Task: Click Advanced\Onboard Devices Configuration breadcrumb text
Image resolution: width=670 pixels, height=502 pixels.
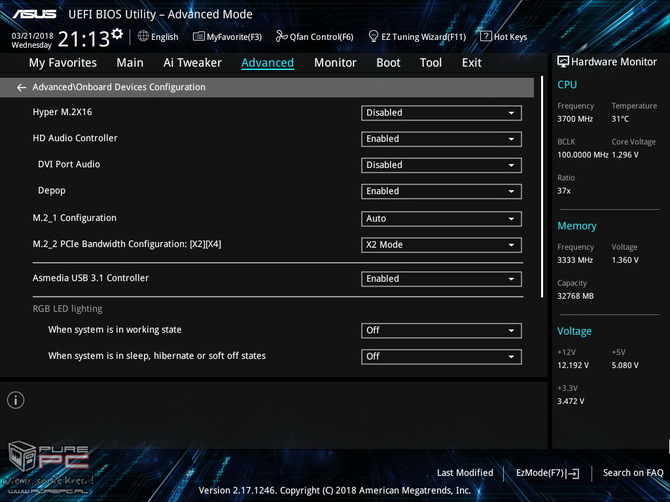Action: click(119, 87)
